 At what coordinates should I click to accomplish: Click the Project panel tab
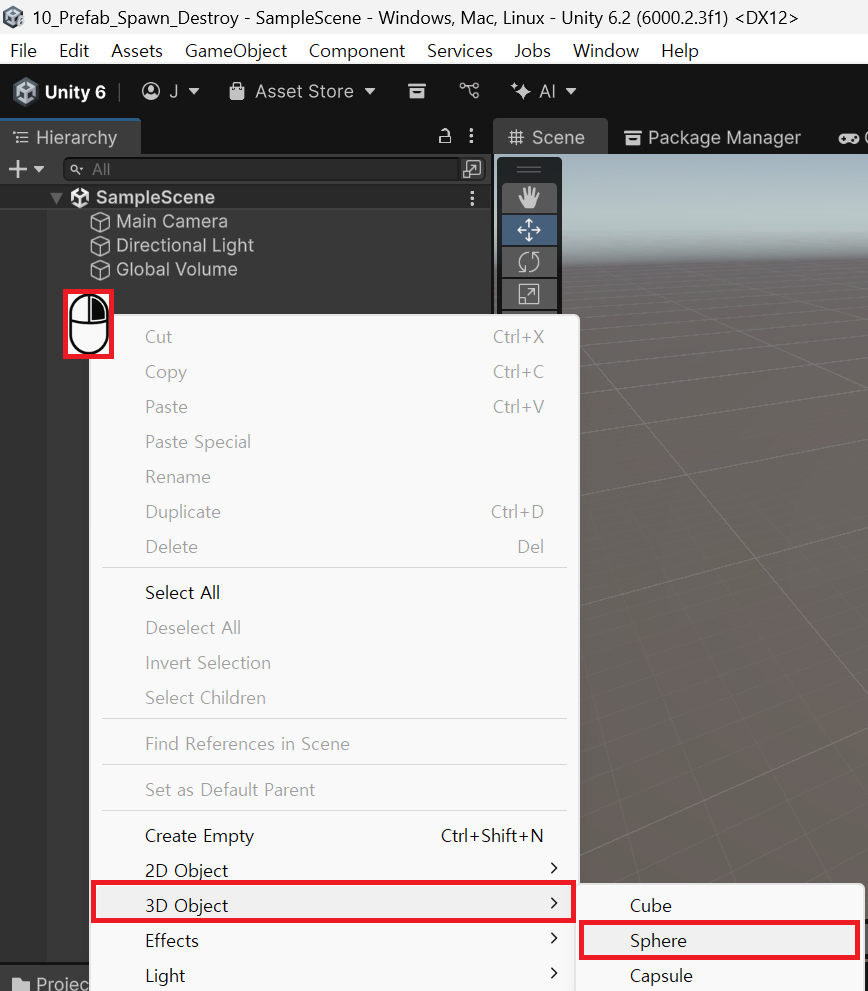[46, 981]
